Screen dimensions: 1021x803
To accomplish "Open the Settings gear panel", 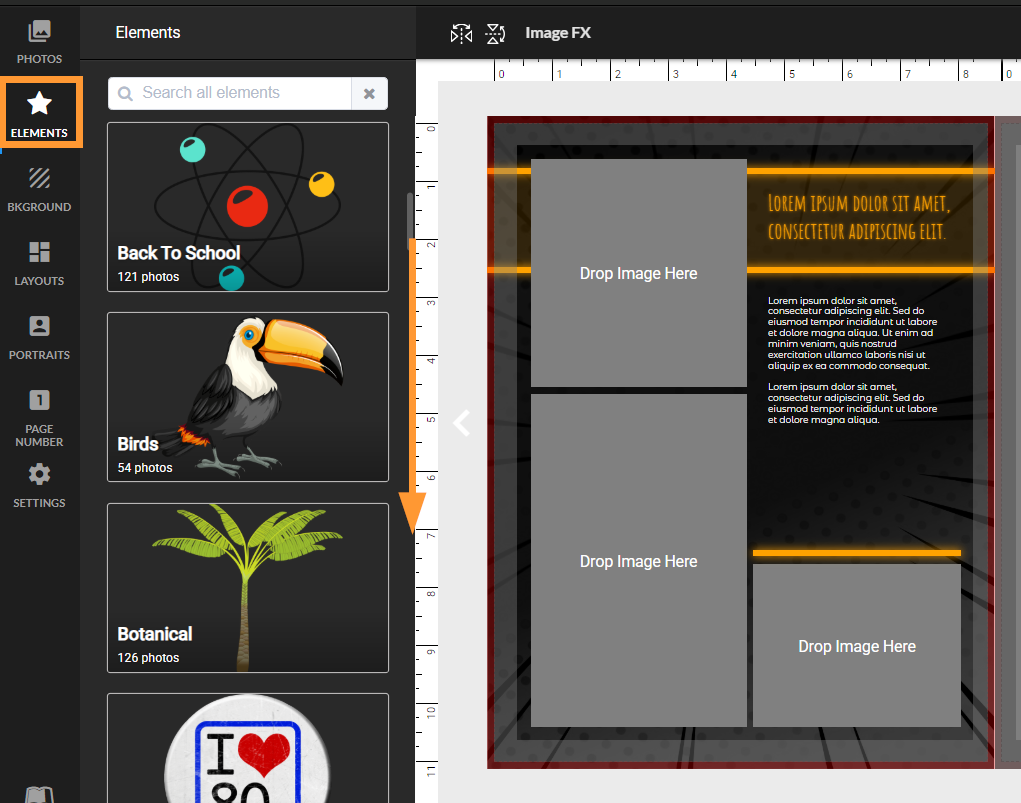I will (39, 485).
